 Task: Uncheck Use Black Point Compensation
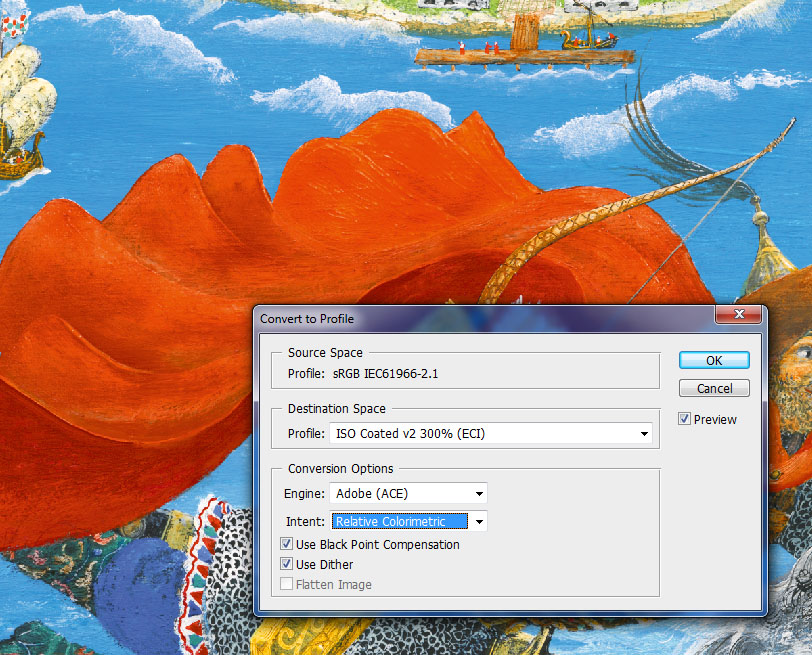pyautogui.click(x=286, y=544)
